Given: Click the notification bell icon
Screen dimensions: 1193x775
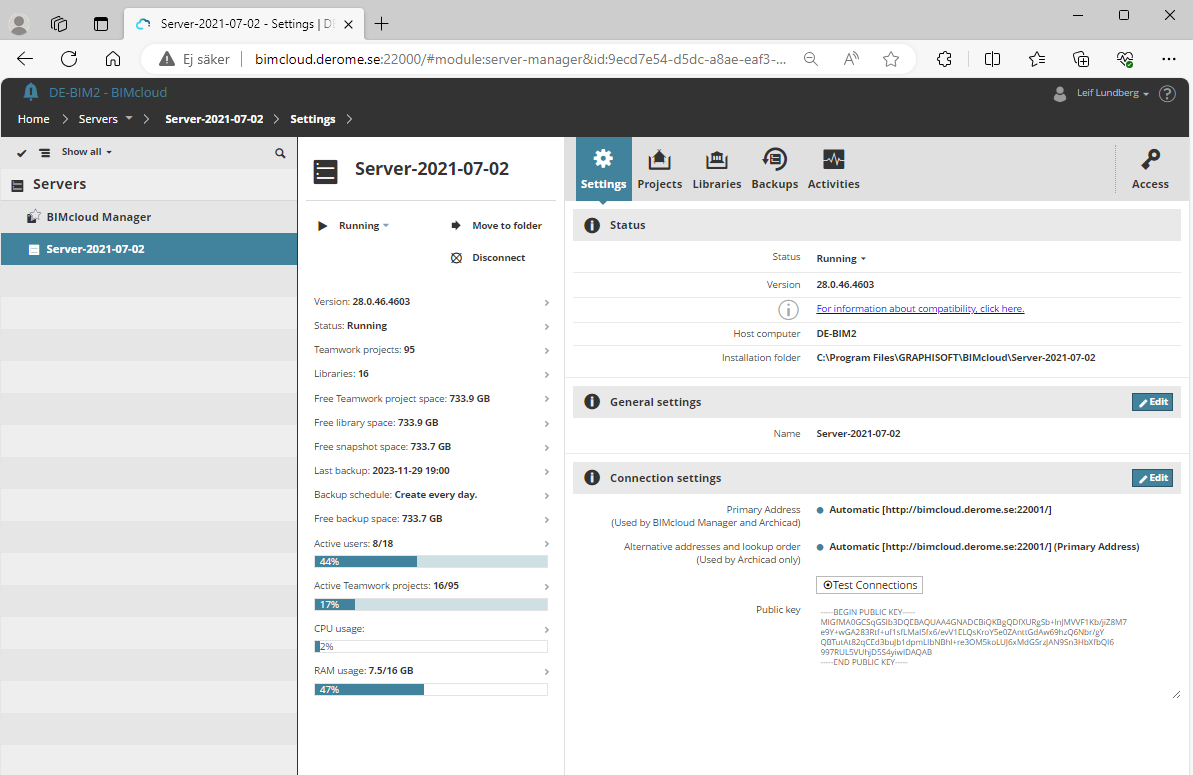Looking at the screenshot, I should (x=31, y=93).
